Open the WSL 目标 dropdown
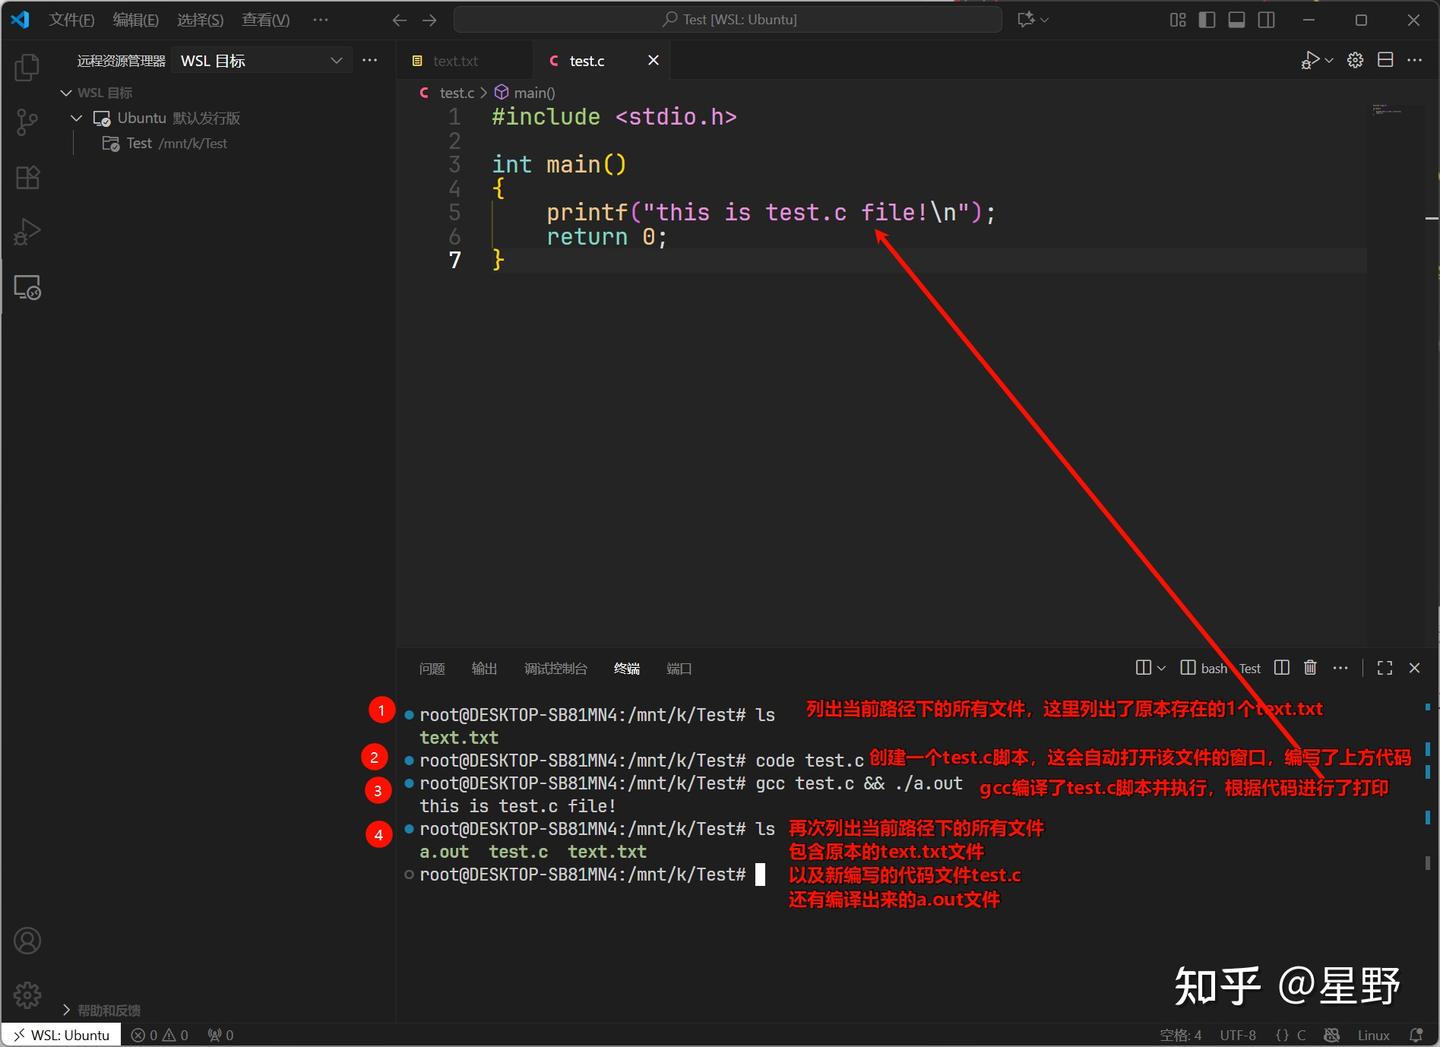The width and height of the screenshot is (1440, 1047). click(x=261, y=61)
